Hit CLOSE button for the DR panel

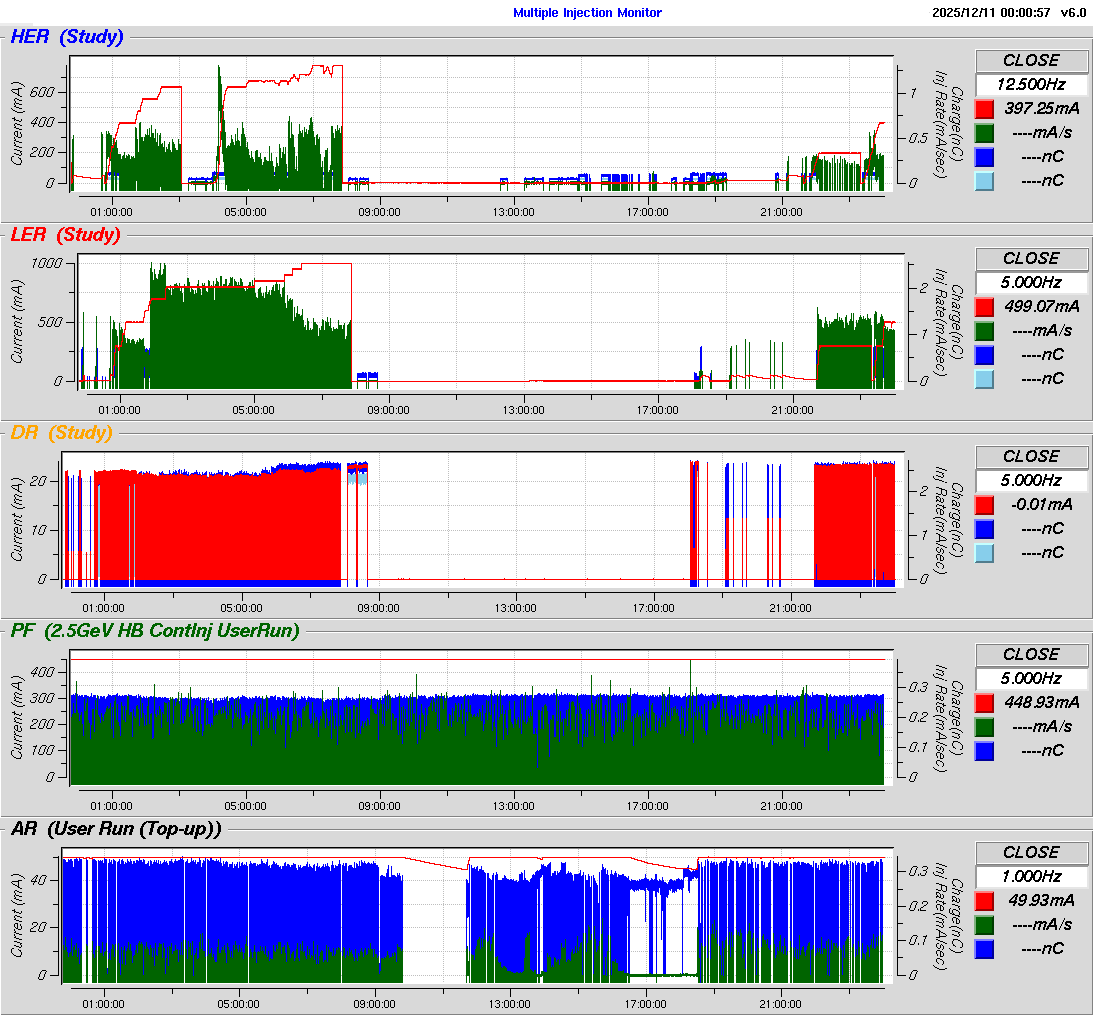click(1030, 456)
